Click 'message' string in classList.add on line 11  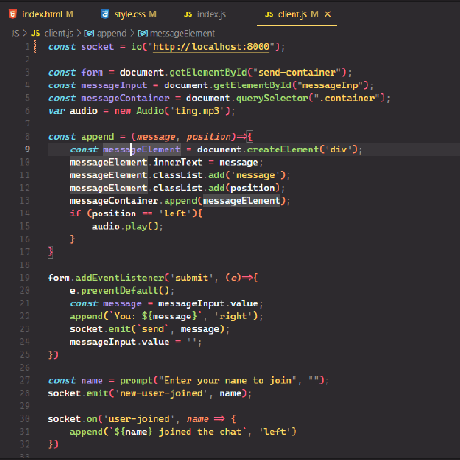tap(256, 175)
